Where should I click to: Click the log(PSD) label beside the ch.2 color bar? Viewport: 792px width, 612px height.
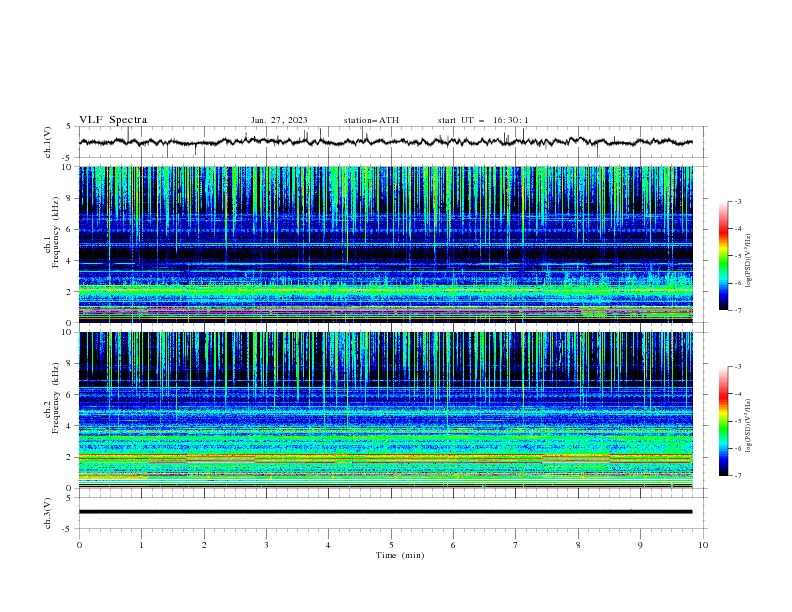click(748, 426)
